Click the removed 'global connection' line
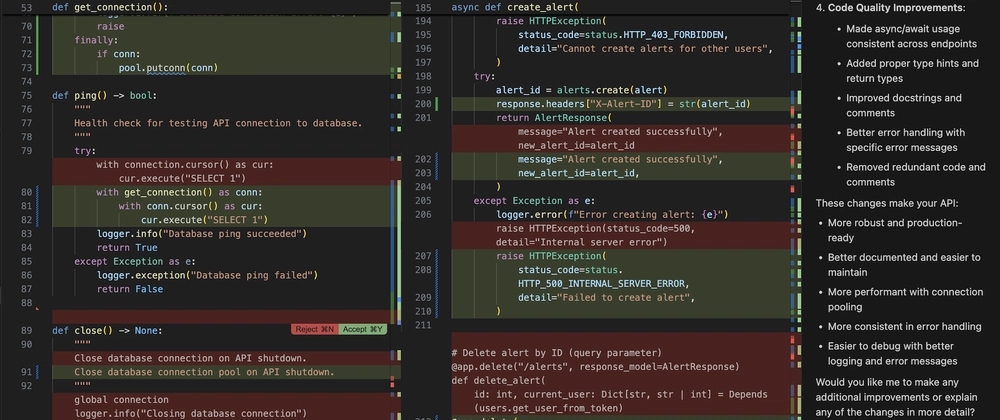The height and width of the screenshot is (420, 1000). (121, 400)
